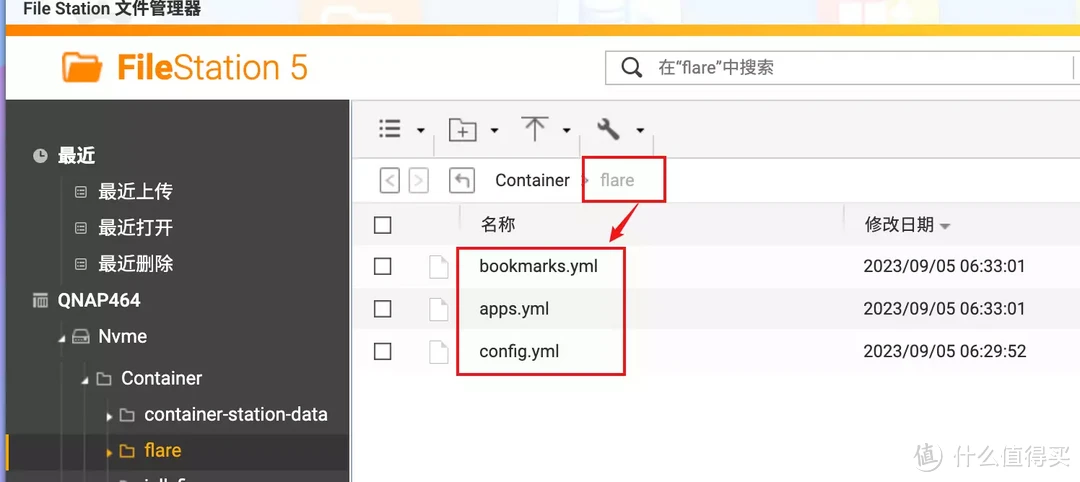
Task: Check the bookmarks.yml row checkbox
Action: [382, 266]
